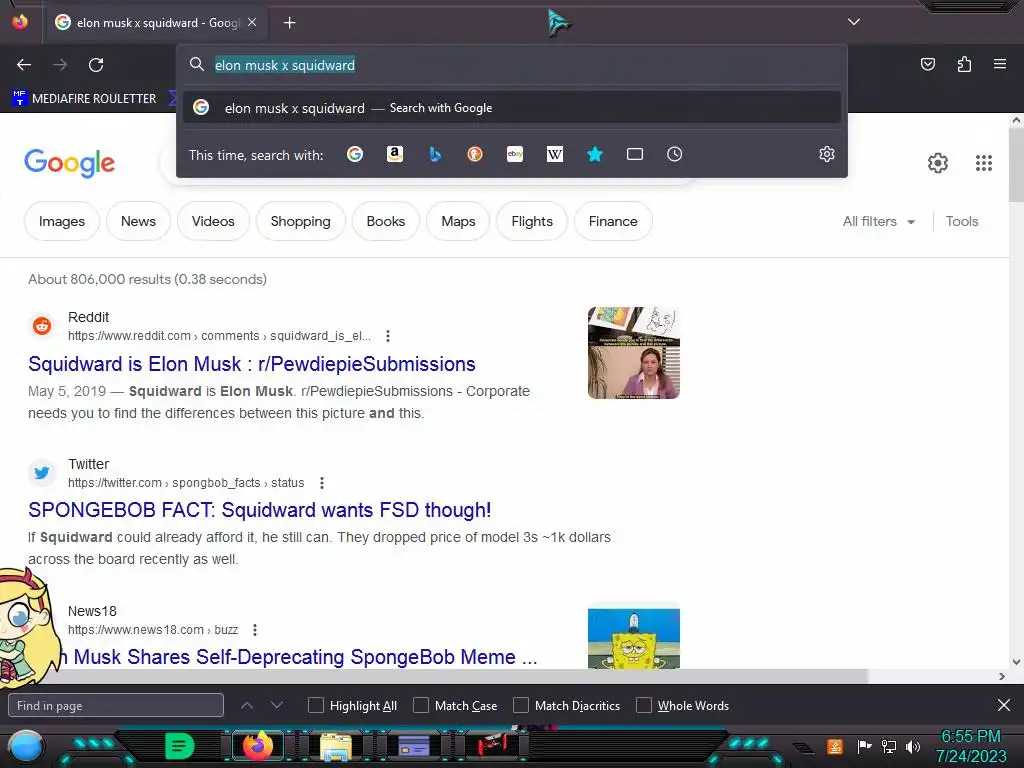
Task: Search bookmarks with the star icon
Action: pos(594,154)
